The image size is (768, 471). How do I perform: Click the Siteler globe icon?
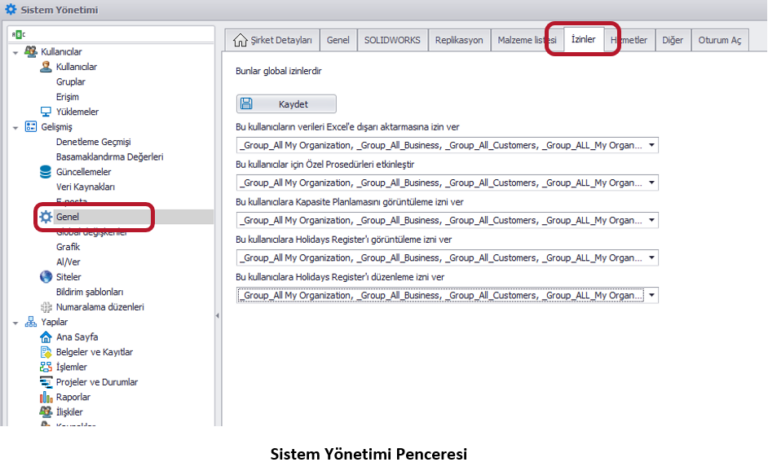(x=46, y=276)
